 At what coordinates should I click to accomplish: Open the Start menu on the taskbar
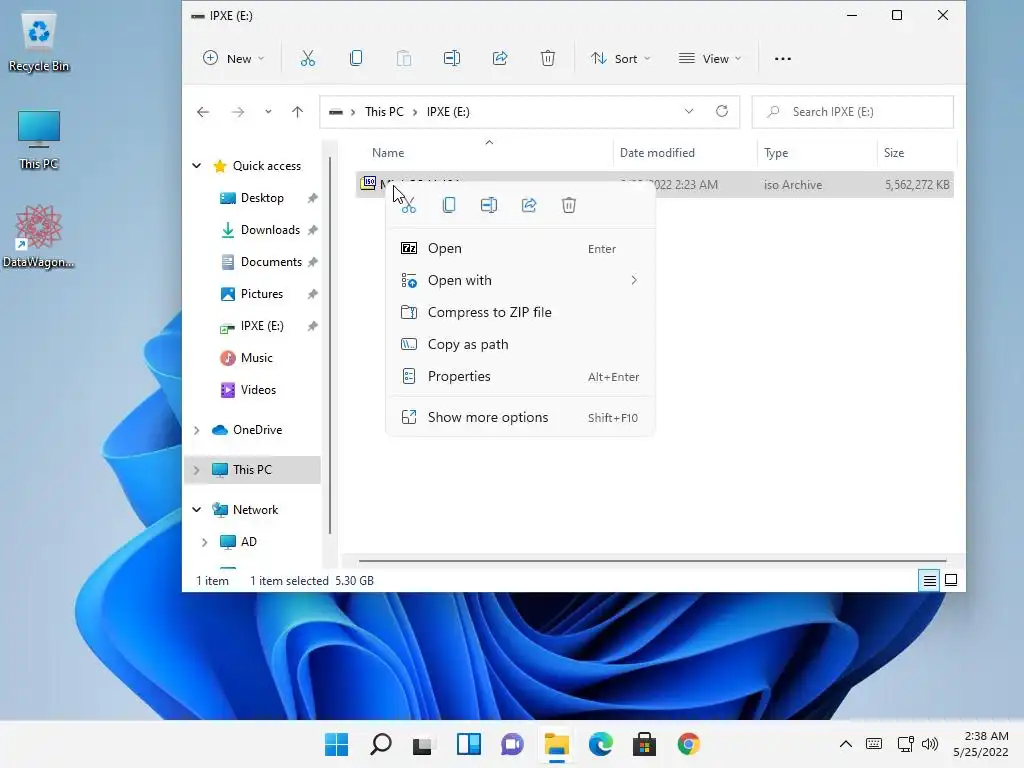(x=336, y=744)
